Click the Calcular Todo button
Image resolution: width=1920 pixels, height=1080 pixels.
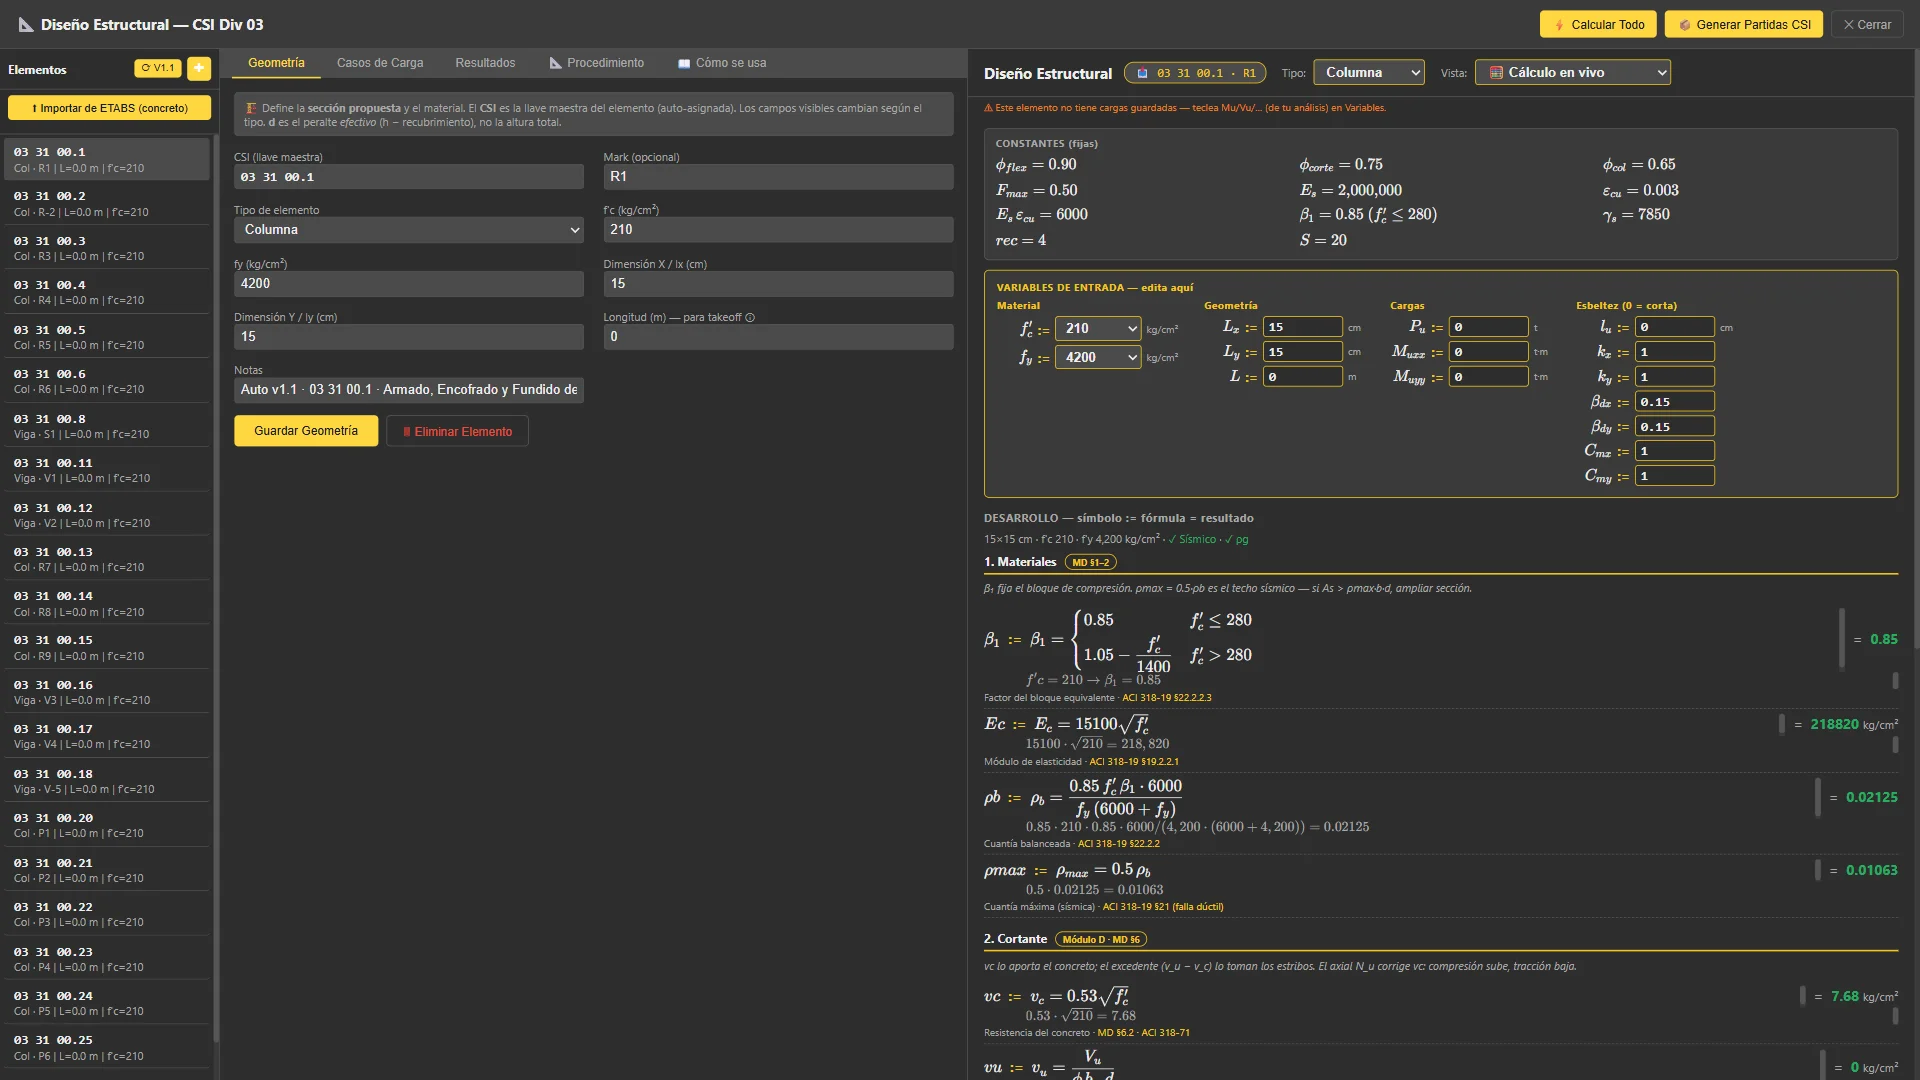tap(1598, 25)
